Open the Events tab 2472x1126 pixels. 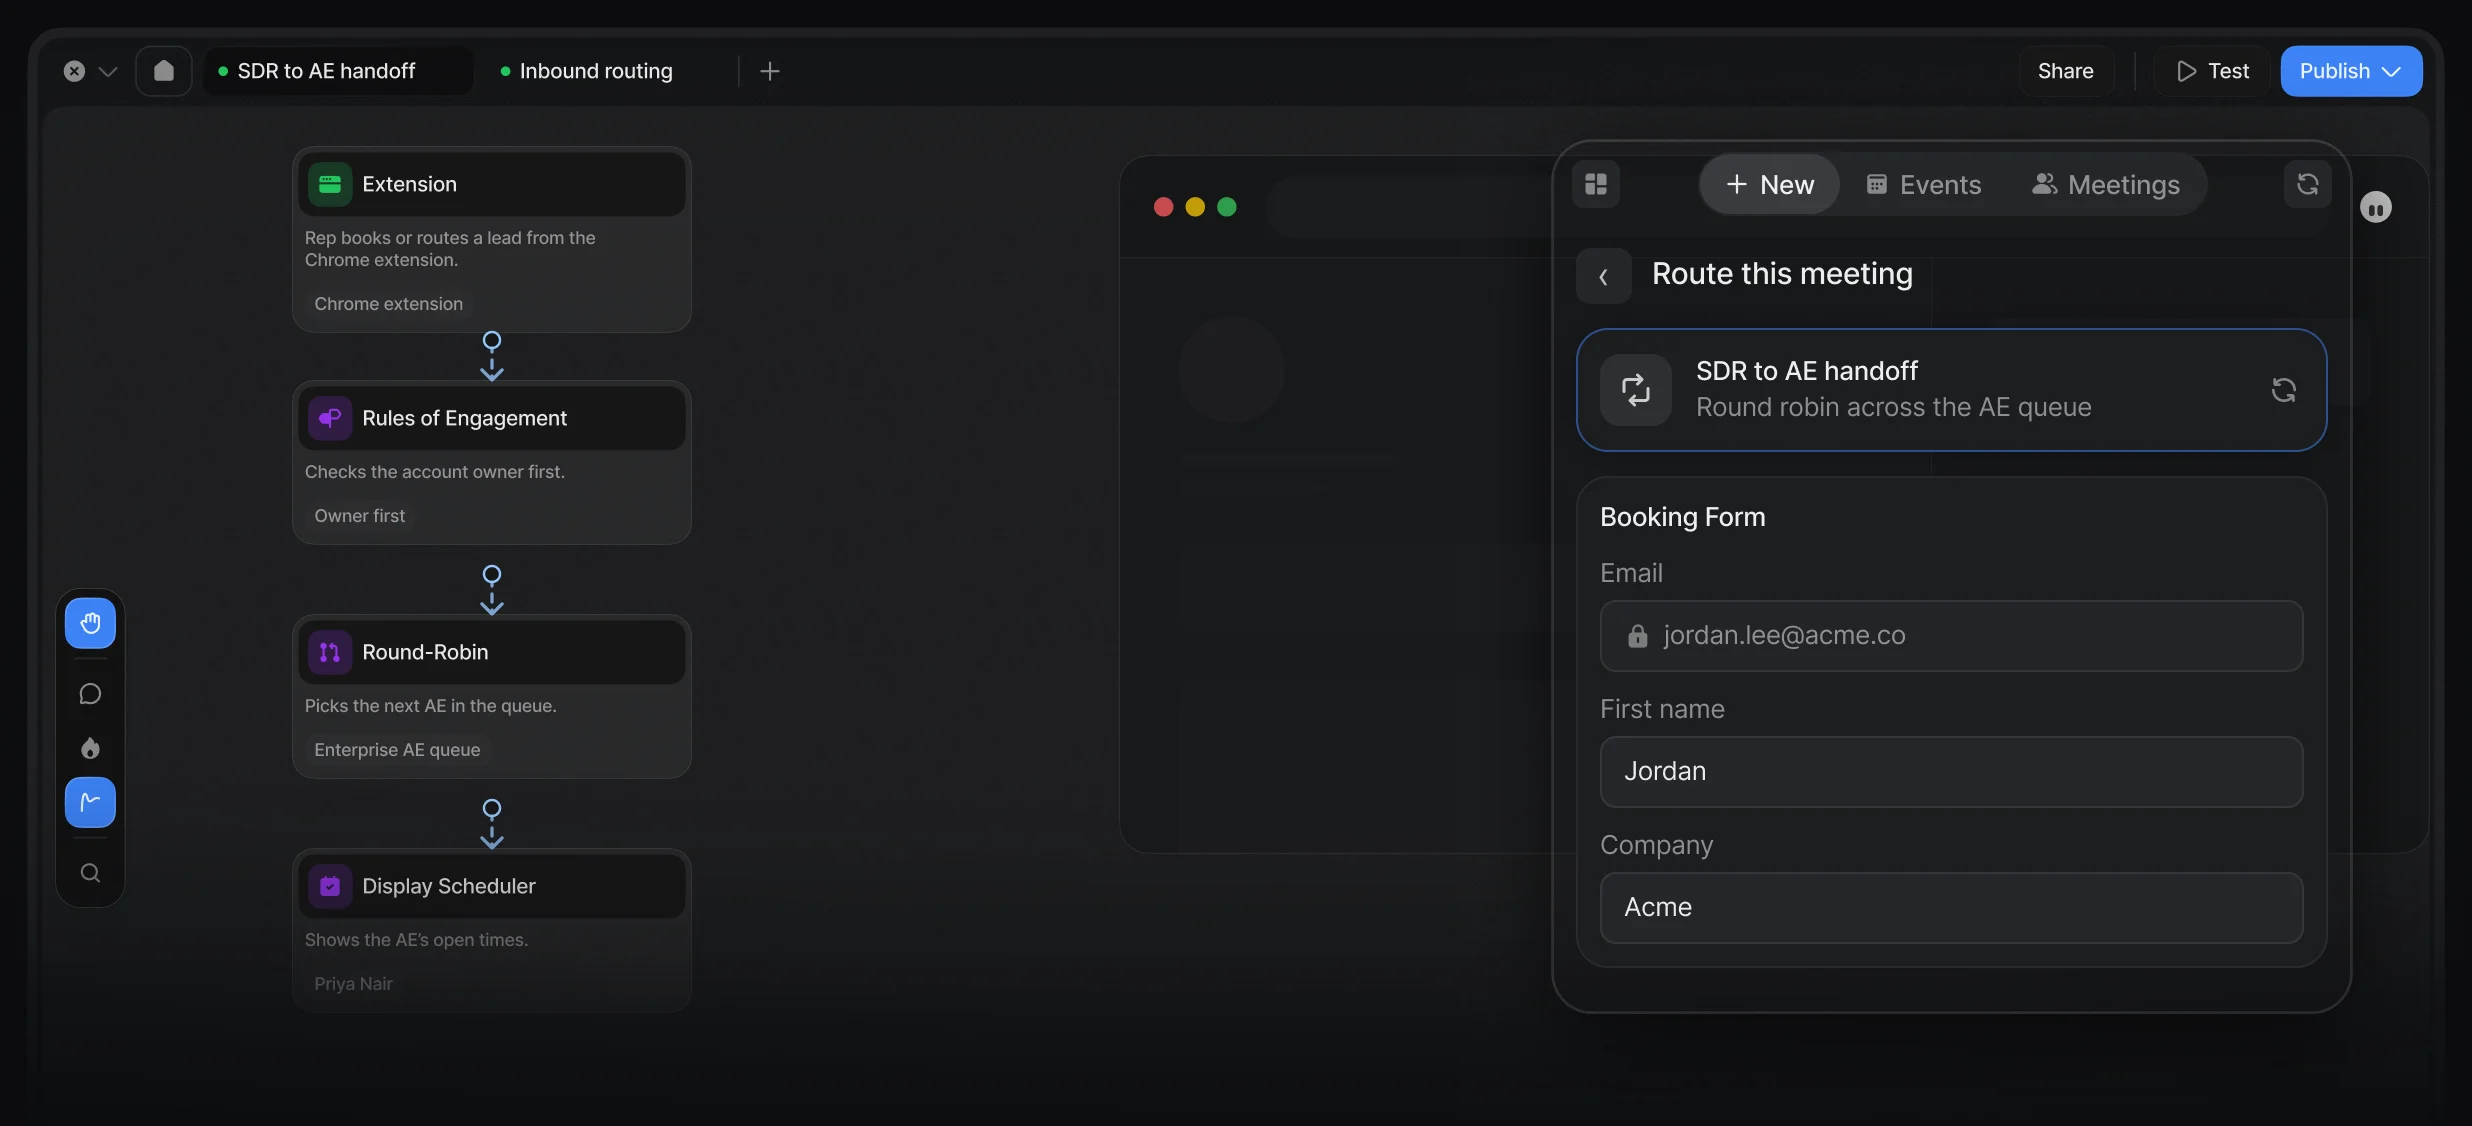coord(1924,185)
